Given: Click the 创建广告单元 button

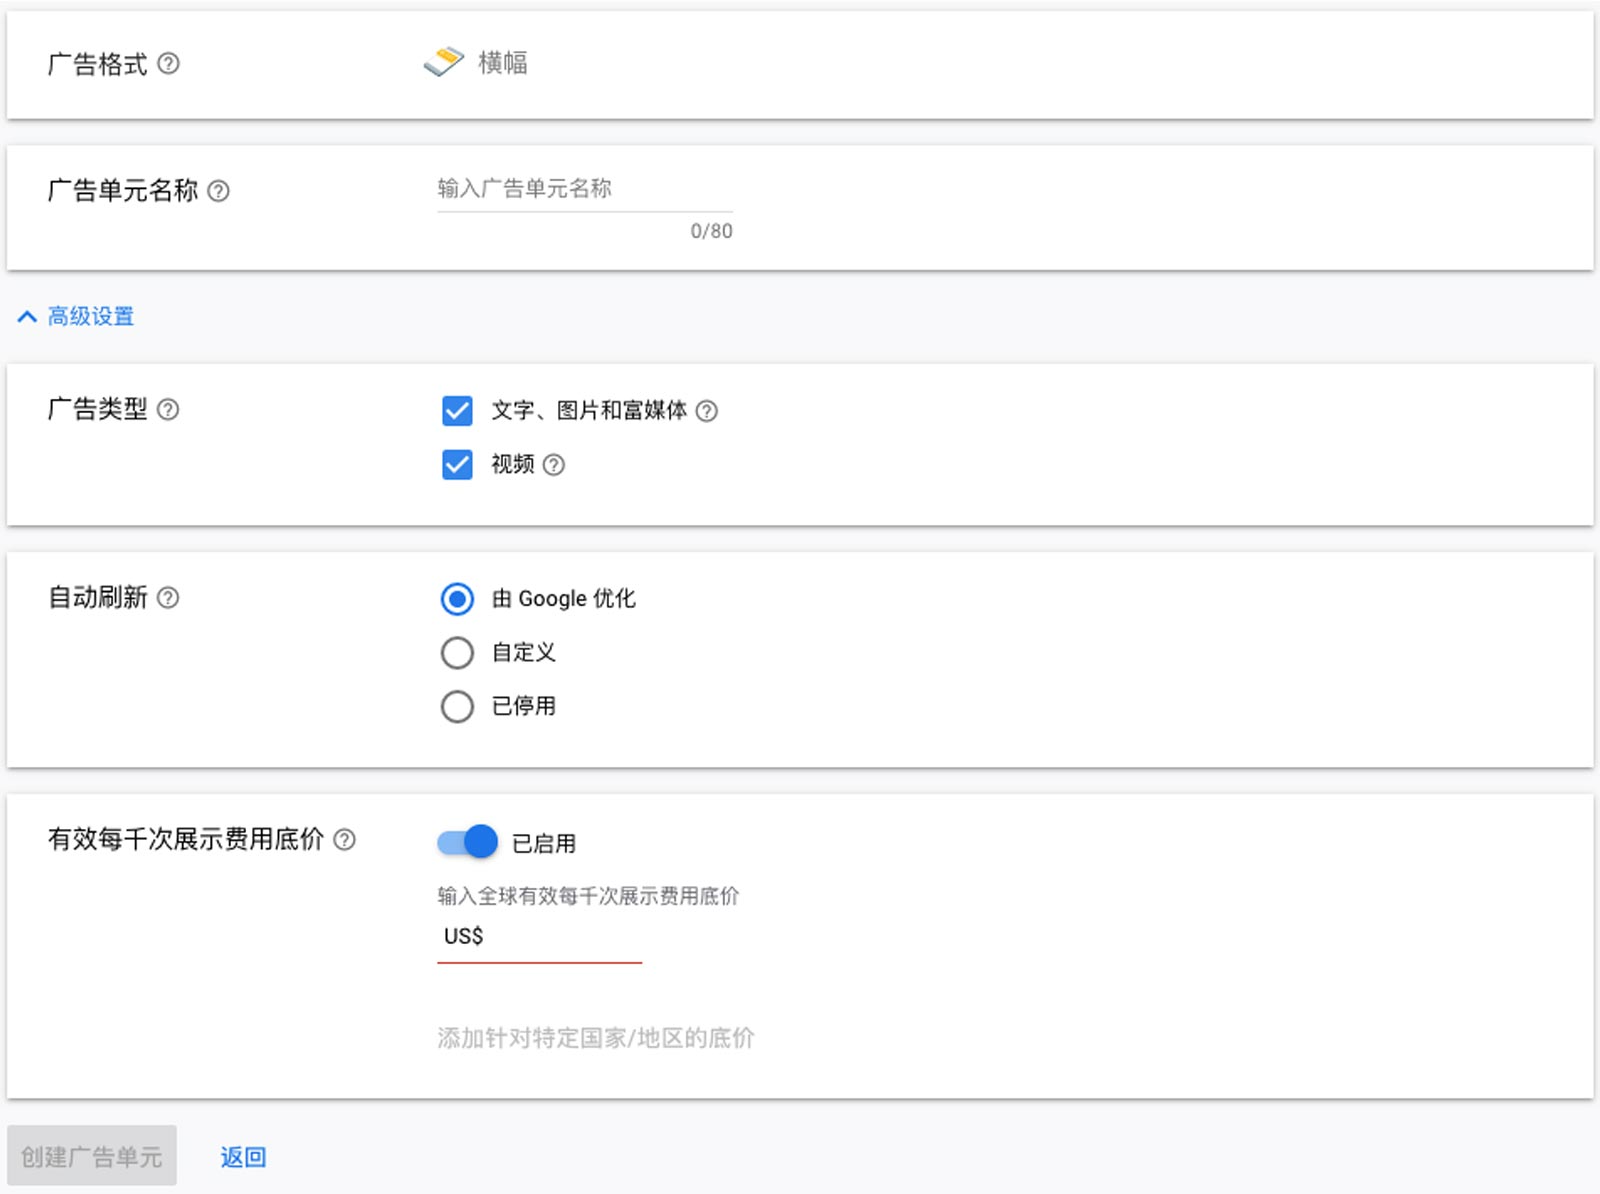Looking at the screenshot, I should pos(92,1156).
